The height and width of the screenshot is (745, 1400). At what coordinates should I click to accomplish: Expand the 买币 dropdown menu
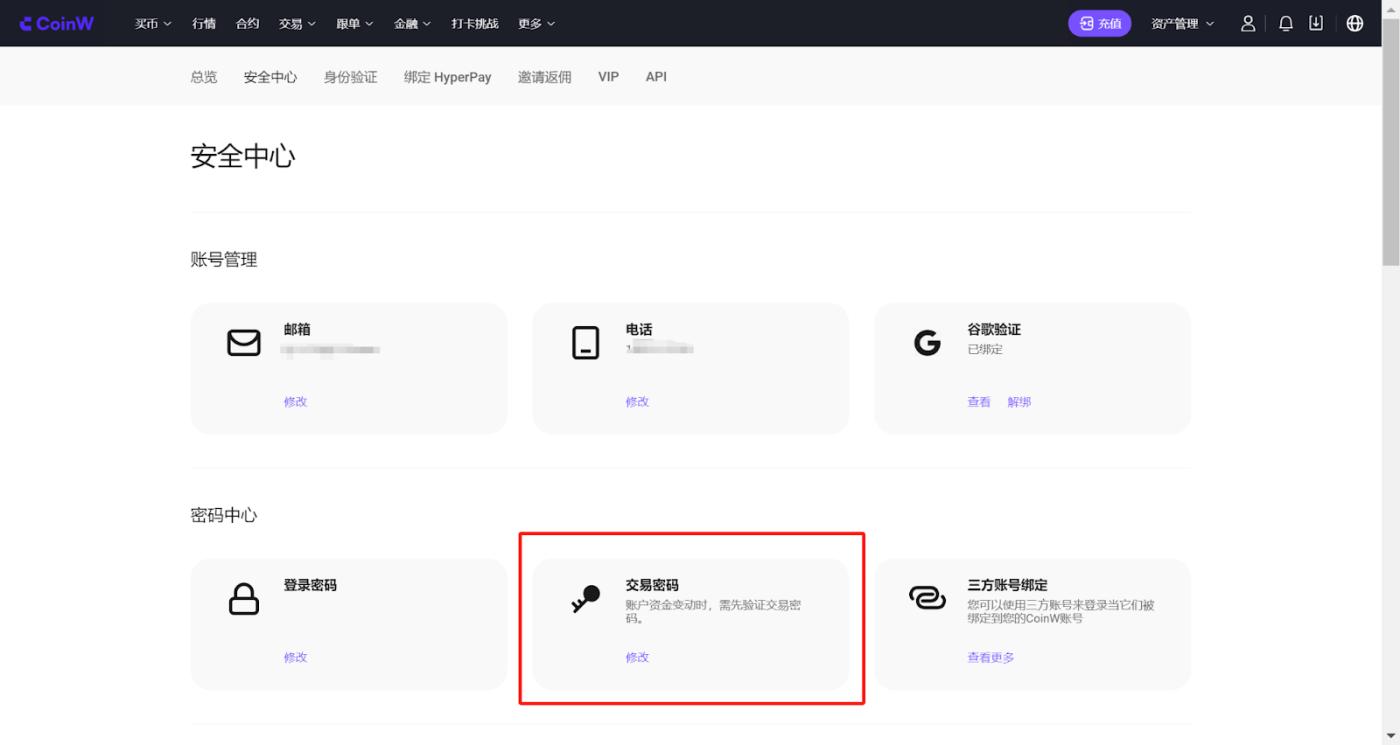[x=153, y=23]
